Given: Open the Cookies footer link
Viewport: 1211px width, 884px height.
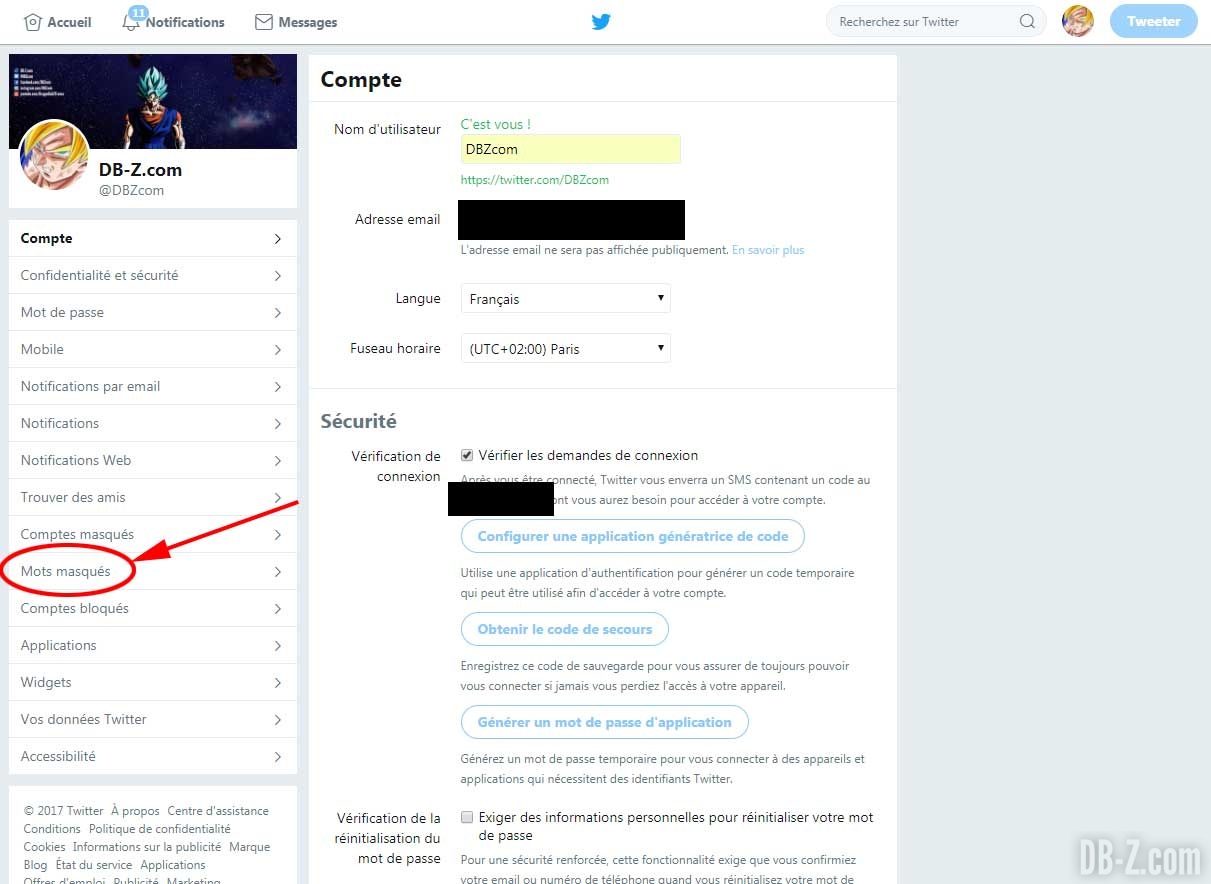Looking at the screenshot, I should point(45,847).
